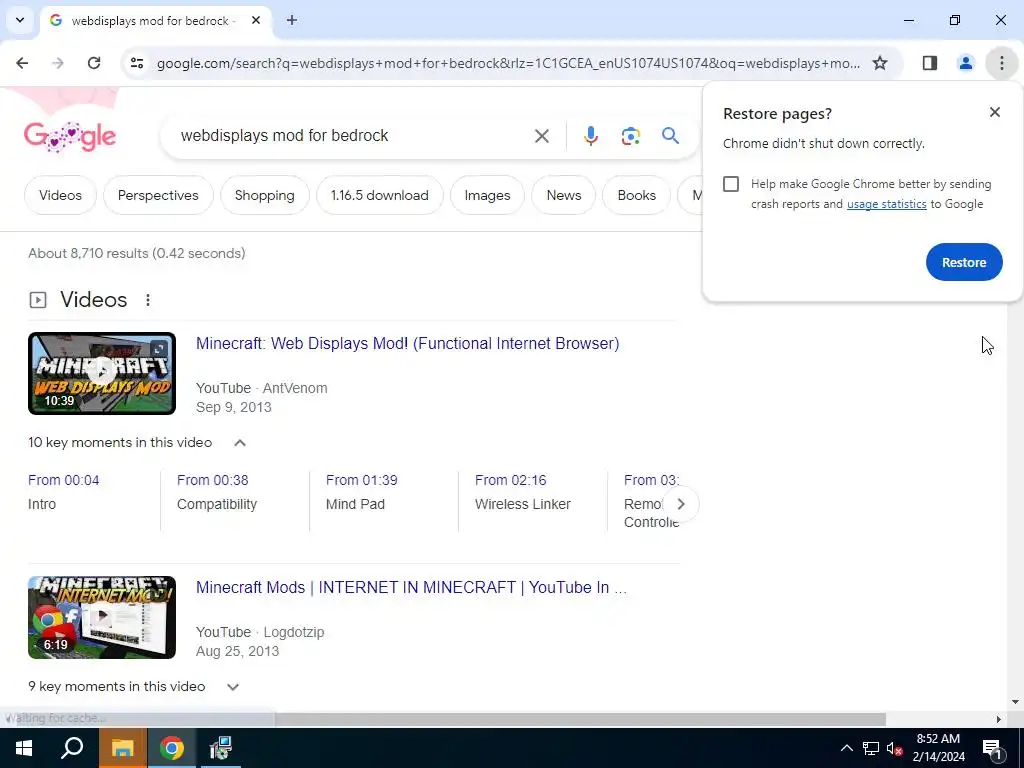Viewport: 1024px width, 768px height.
Task: Click the muted volume tray icon
Action: point(894,748)
